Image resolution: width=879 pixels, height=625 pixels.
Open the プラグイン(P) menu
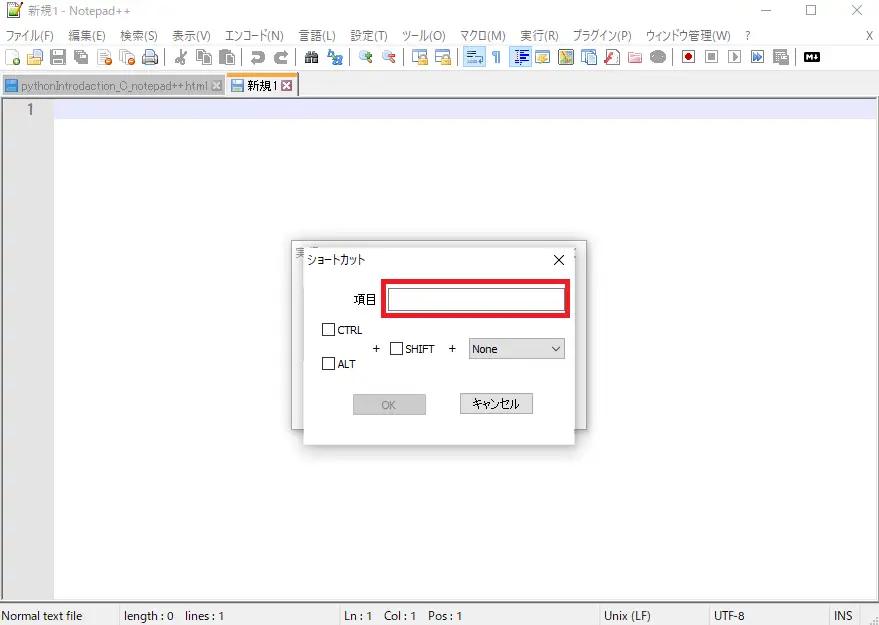click(x=602, y=36)
